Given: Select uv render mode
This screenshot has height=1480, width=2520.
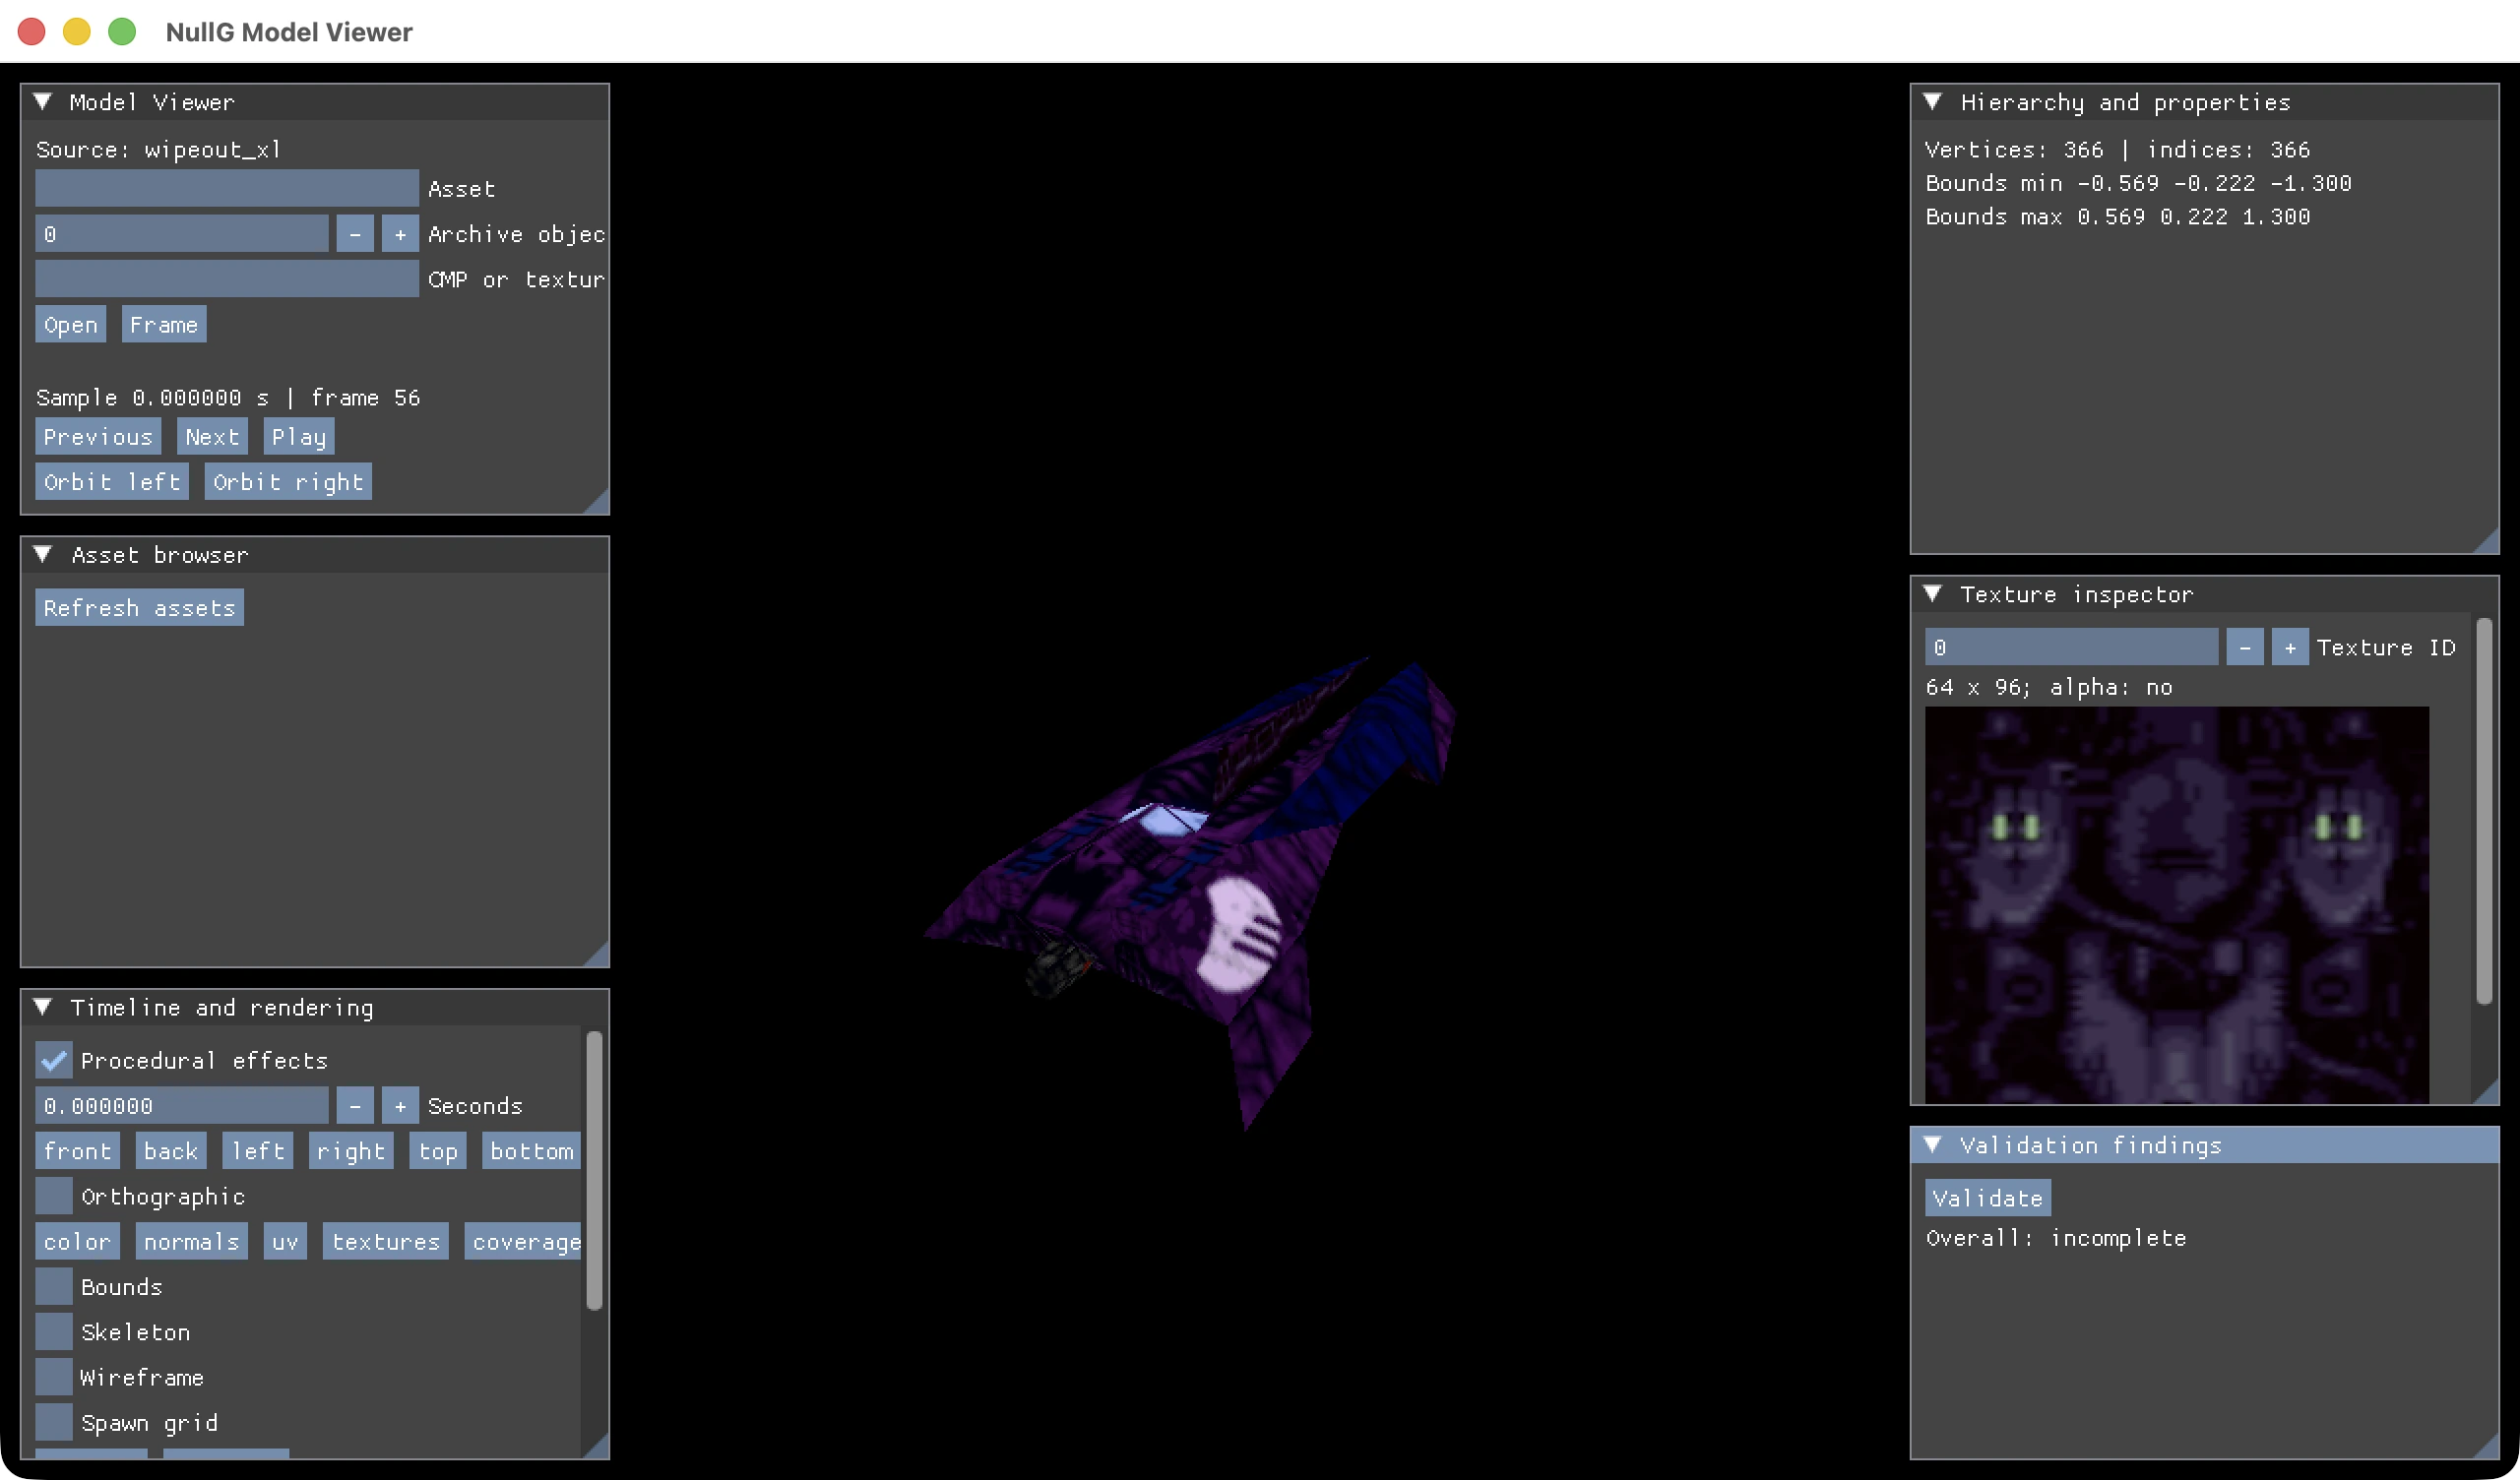Looking at the screenshot, I should click(x=285, y=1241).
